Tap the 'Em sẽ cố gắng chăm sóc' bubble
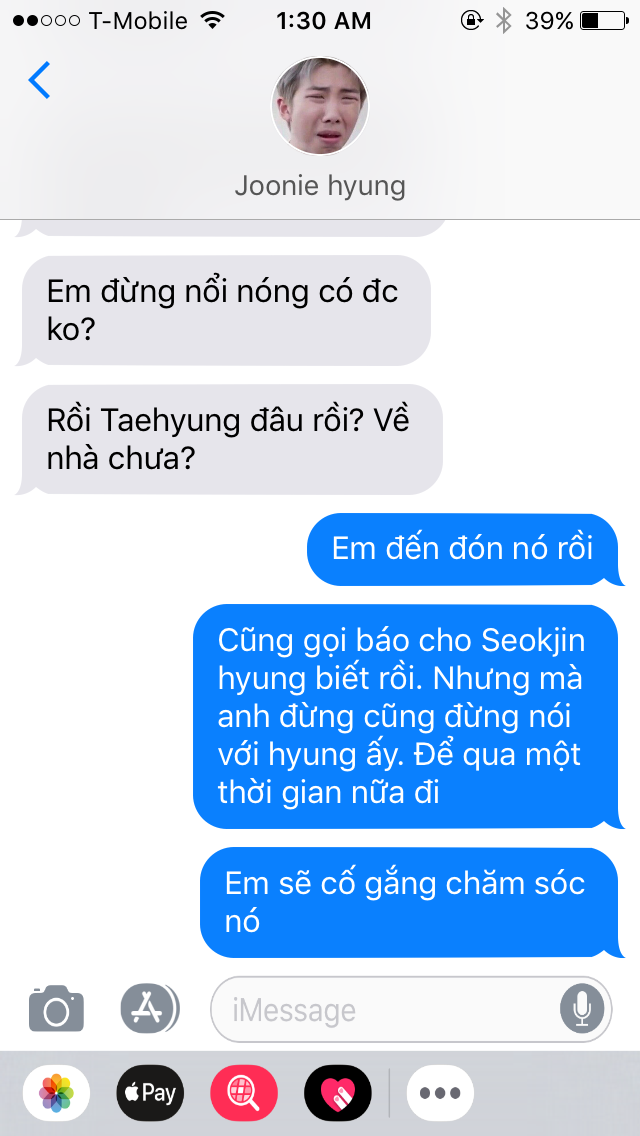 point(410,903)
